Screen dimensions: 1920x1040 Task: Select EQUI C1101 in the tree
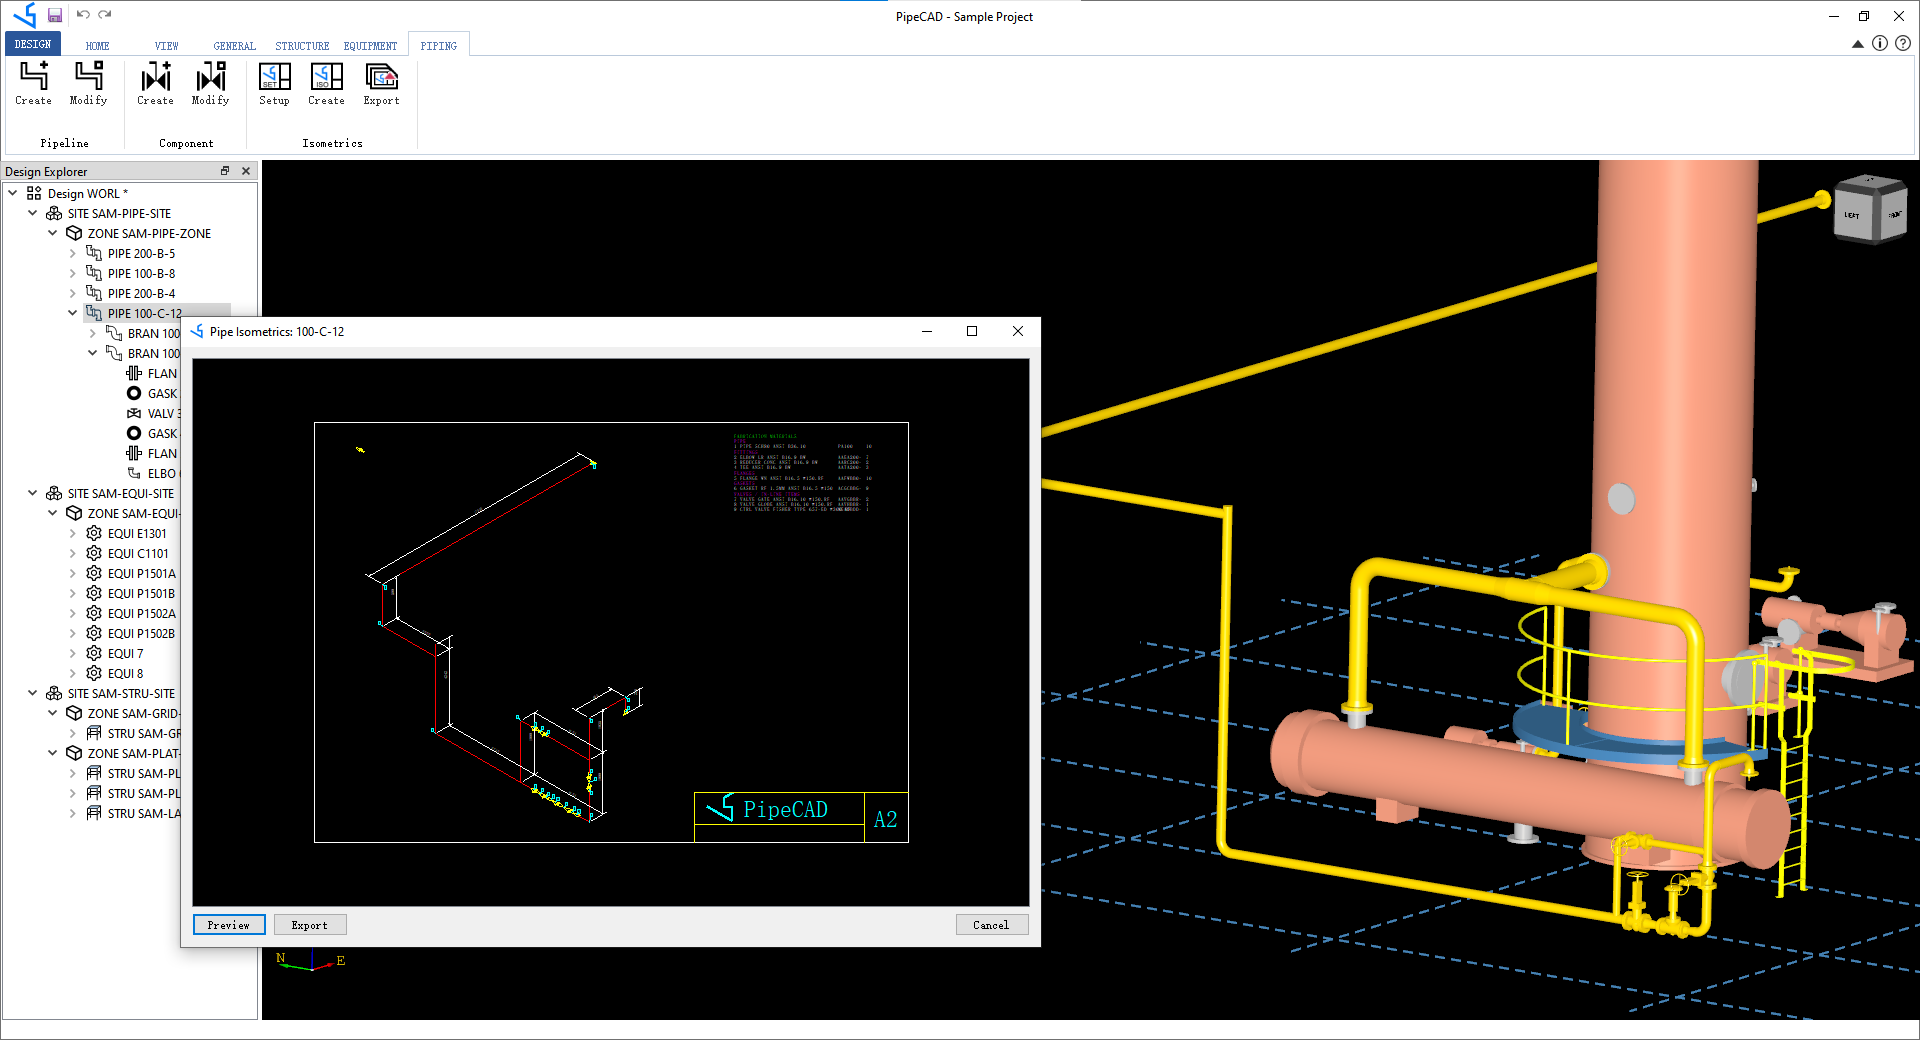coord(138,553)
